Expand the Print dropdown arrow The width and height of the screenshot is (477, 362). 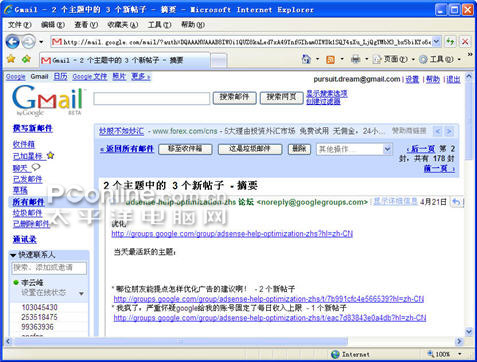click(x=366, y=59)
